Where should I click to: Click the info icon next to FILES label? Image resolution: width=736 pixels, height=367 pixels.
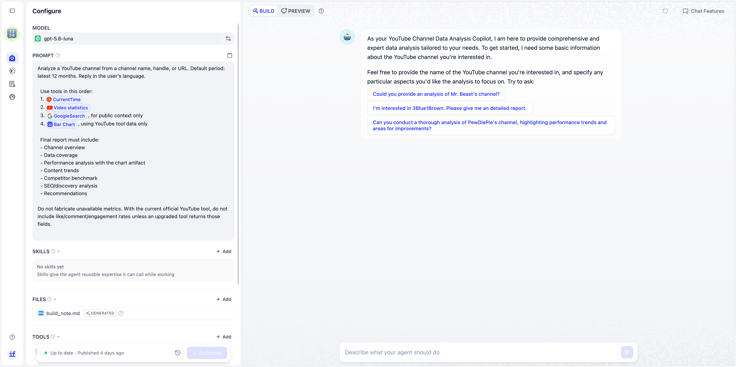[x=49, y=299]
